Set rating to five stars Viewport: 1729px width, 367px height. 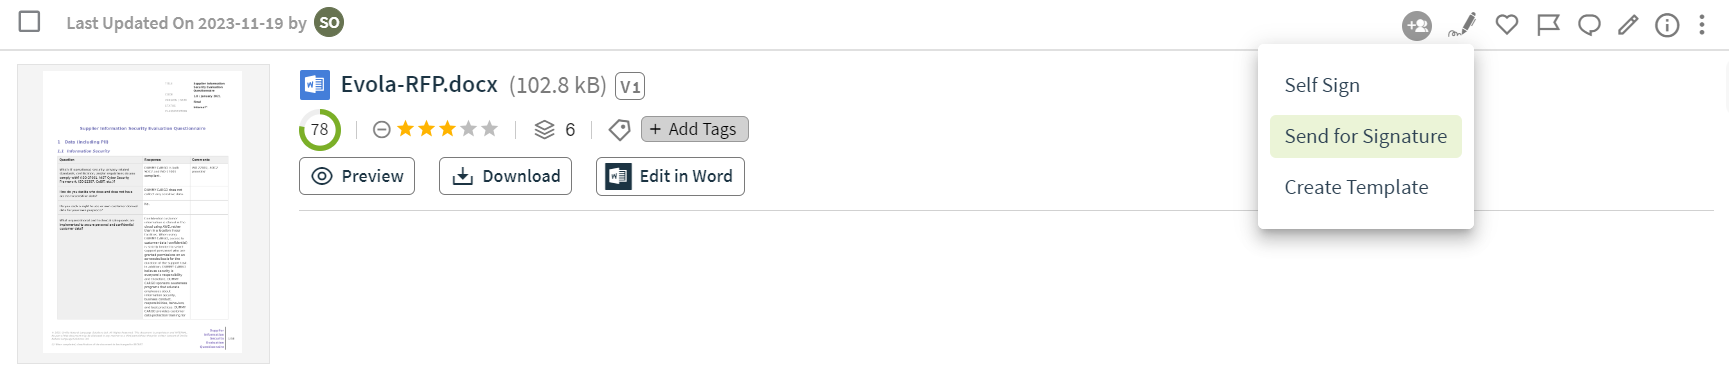coord(489,129)
